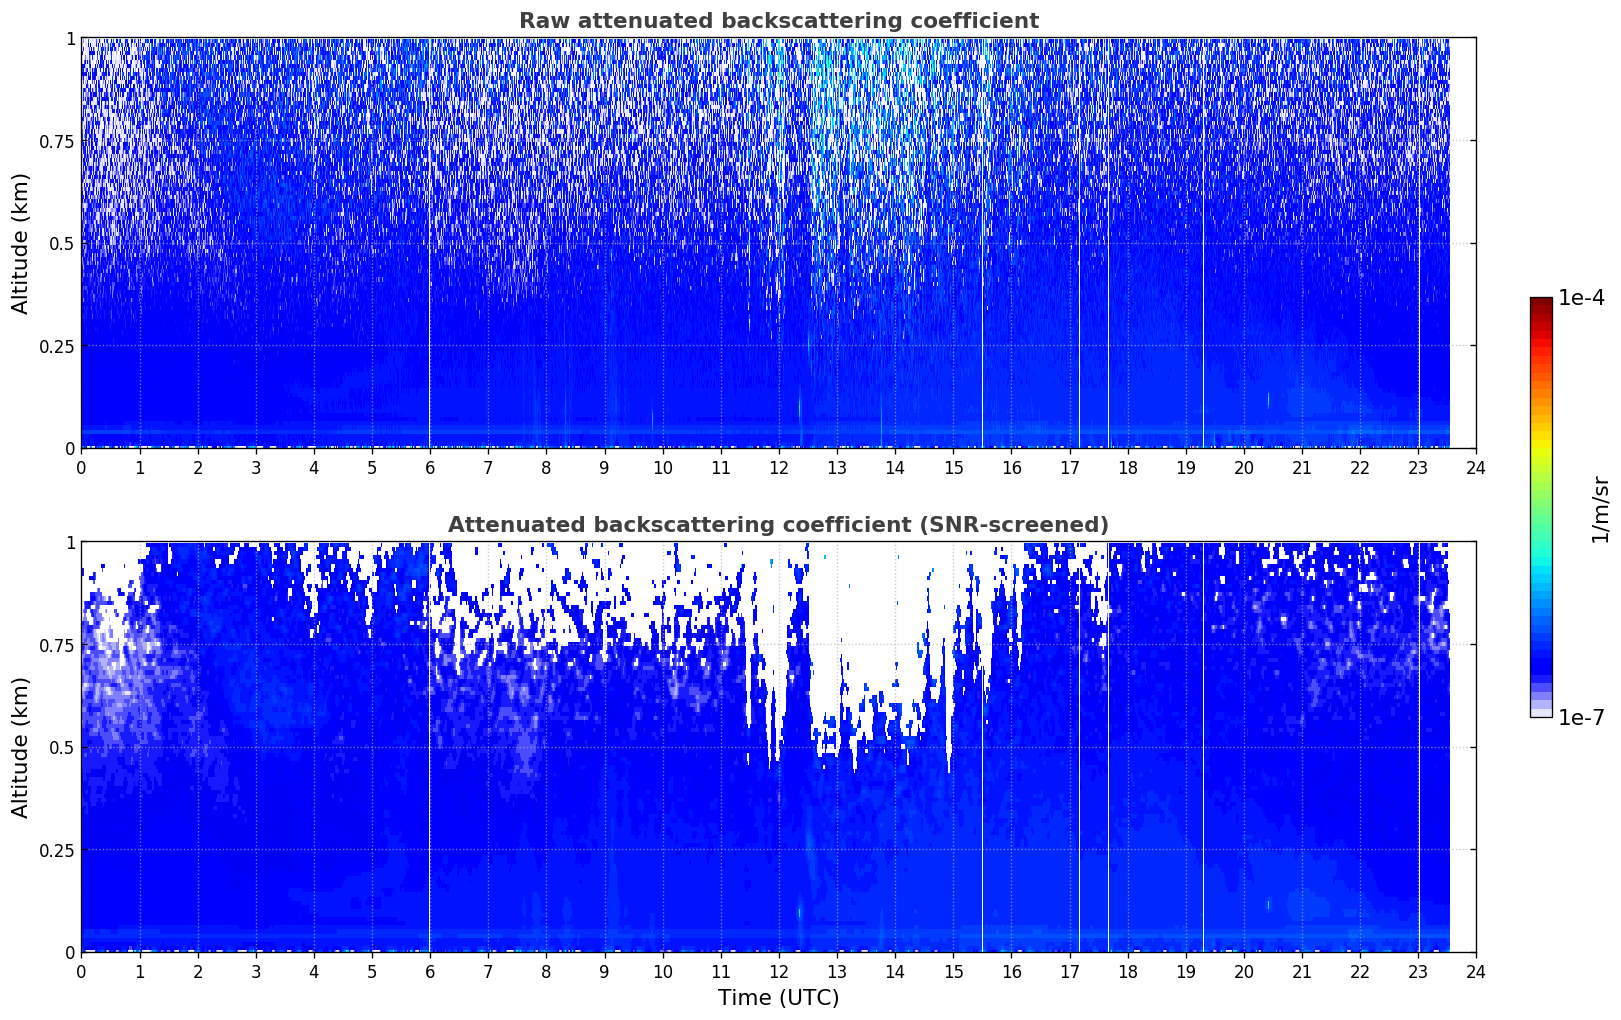
Task: Click the "1e-7" colorbar minimum label
Action: coord(1581,718)
